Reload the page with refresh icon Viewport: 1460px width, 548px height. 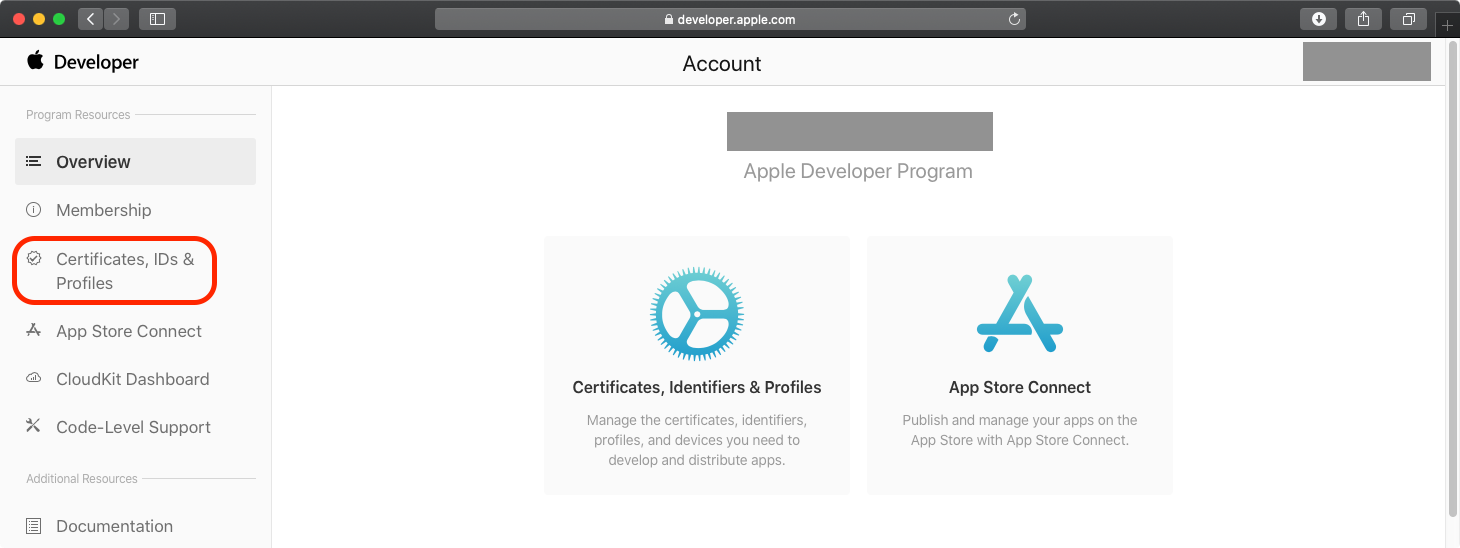[1014, 19]
